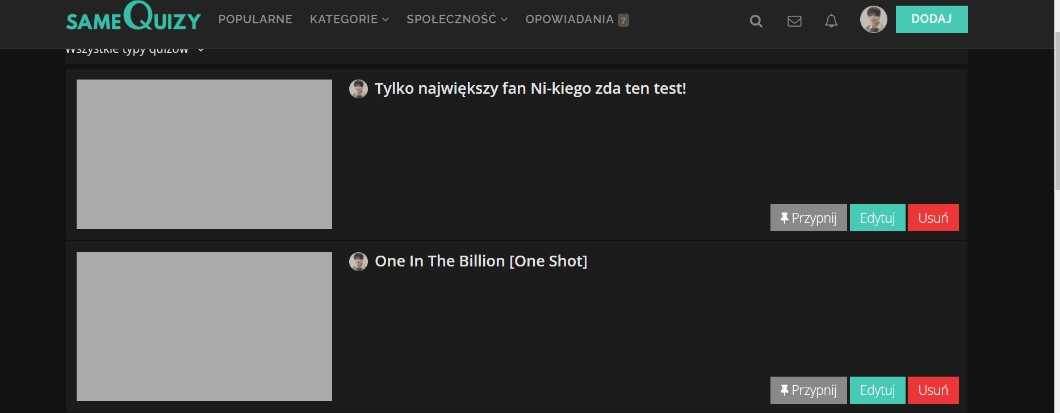This screenshot has height=413, width=1060.
Task: Open the user profile avatar in the header
Action: 874,20
